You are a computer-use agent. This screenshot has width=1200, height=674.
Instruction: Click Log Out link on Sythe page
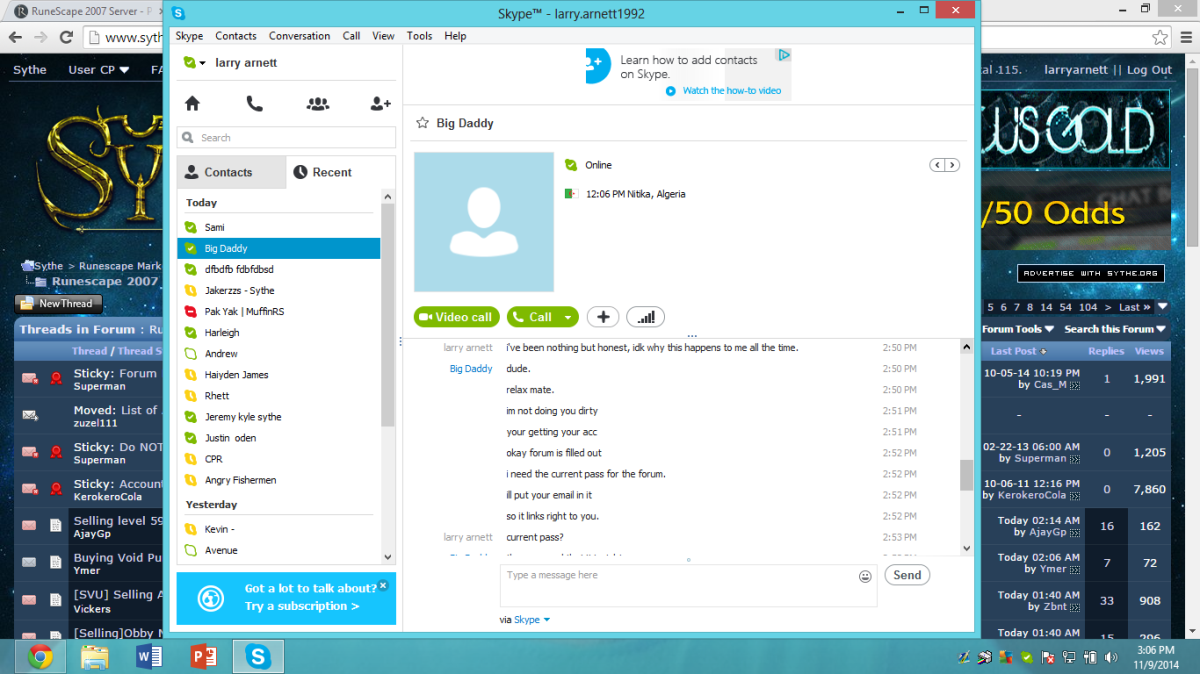click(1149, 70)
